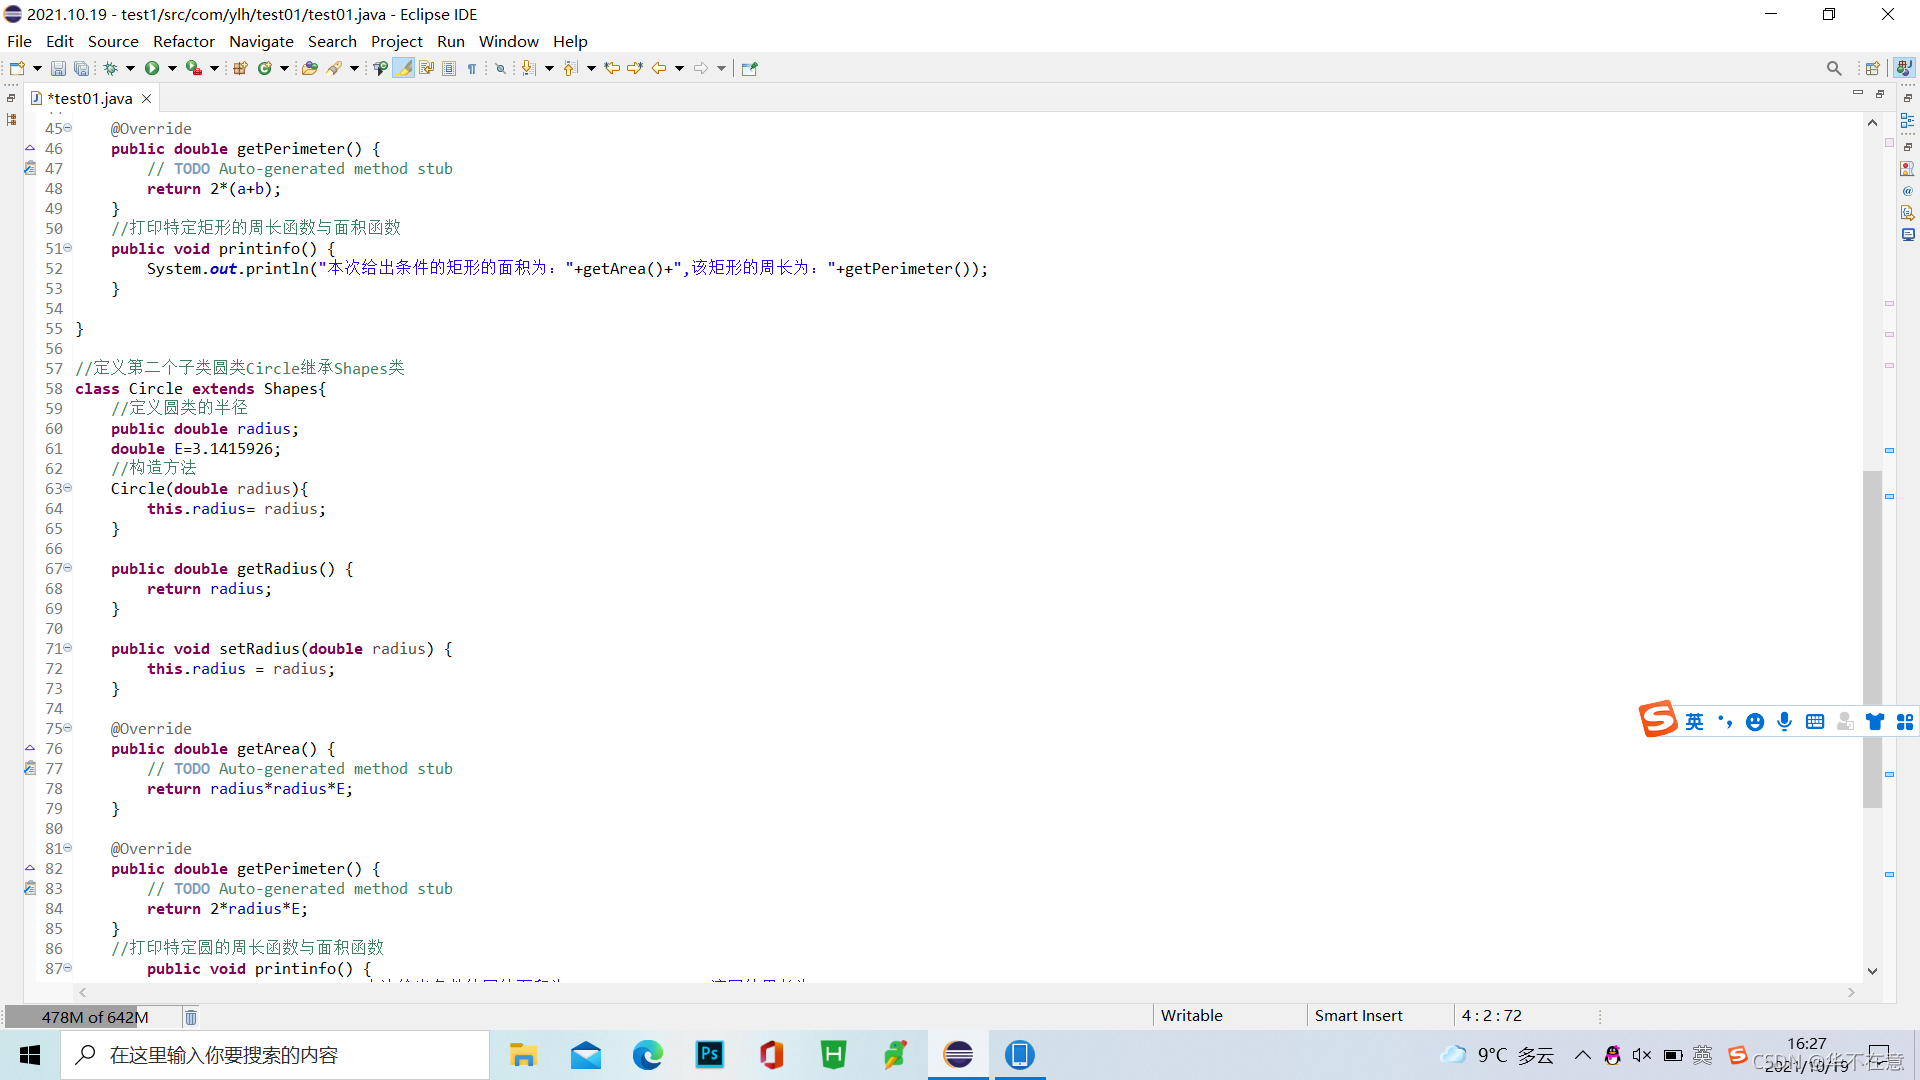The height and width of the screenshot is (1080, 1920).
Task: Run garbage collection via the trash button
Action: click(190, 1017)
